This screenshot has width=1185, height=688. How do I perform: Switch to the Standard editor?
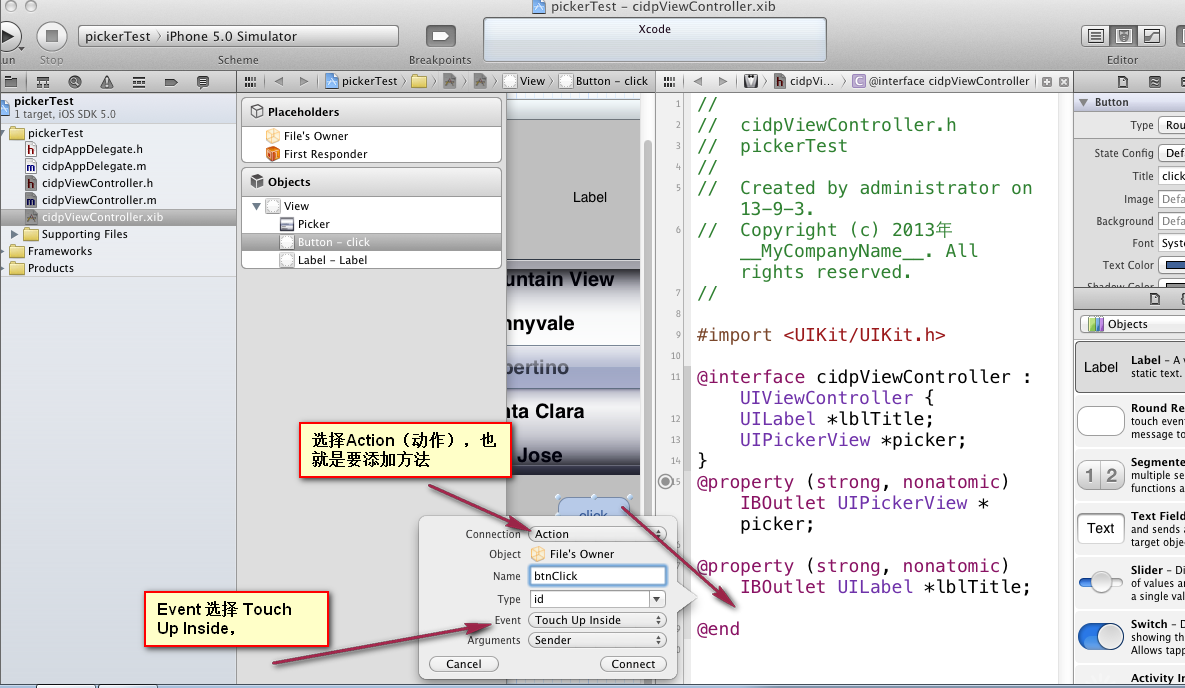[x=1096, y=36]
